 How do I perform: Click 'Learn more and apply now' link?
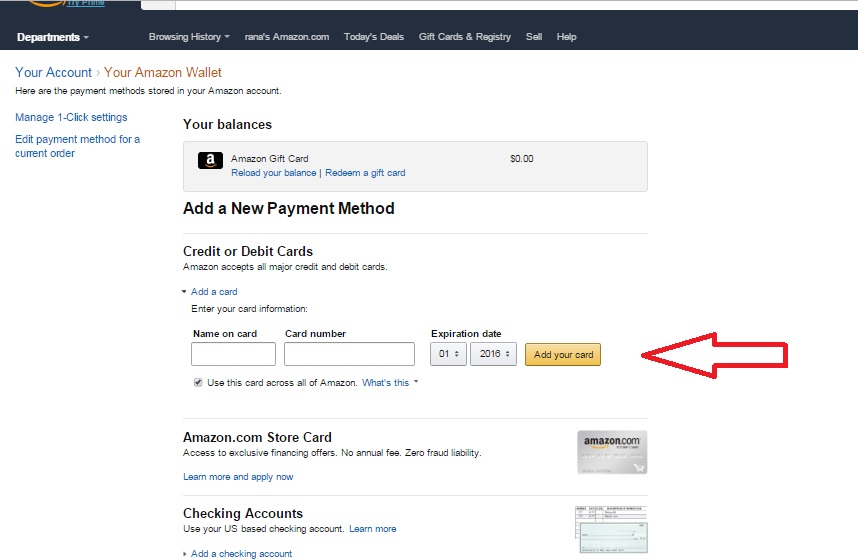pos(238,477)
